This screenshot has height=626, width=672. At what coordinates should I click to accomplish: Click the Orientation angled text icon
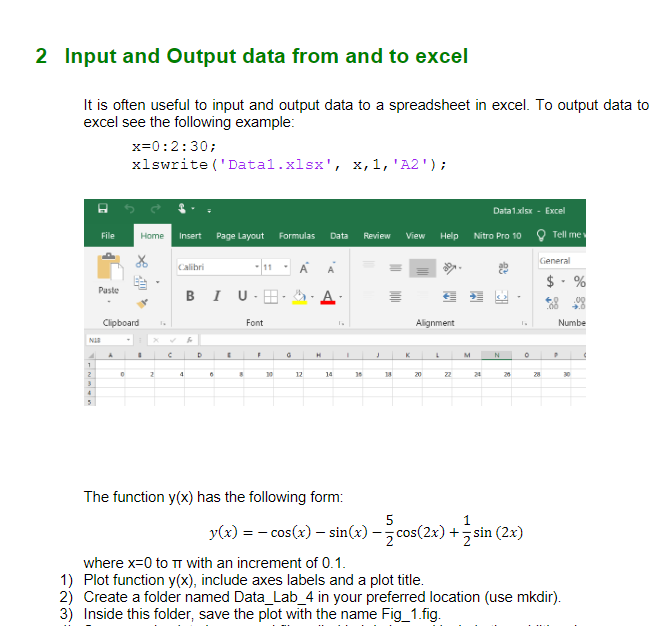coord(449,268)
